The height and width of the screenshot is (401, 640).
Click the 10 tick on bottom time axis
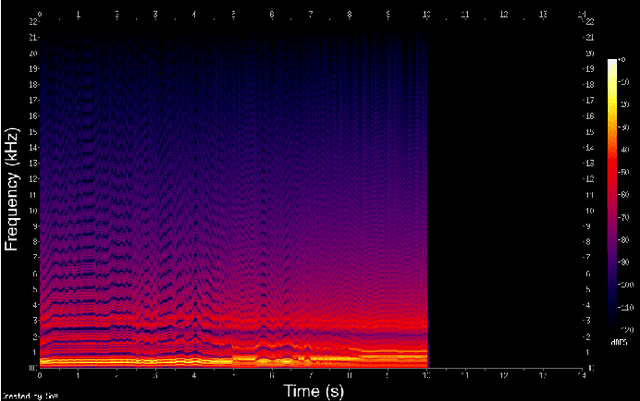pos(426,374)
